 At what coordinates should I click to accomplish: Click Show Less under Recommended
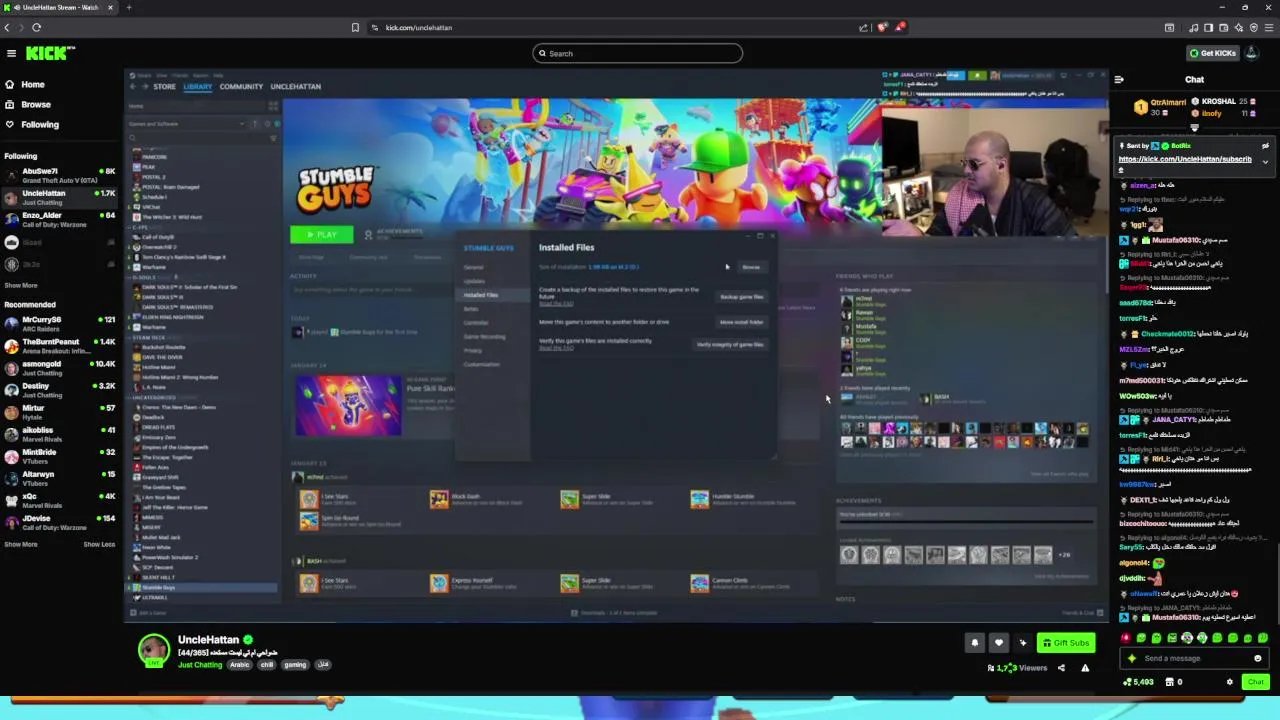pos(99,545)
